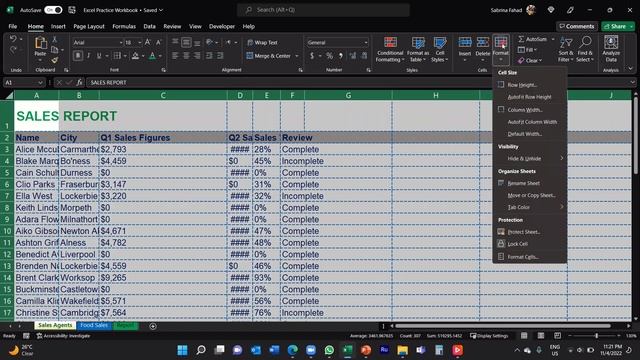The width and height of the screenshot is (640, 360).
Task: Click Increase Font Size icon
Action: pos(148,42)
